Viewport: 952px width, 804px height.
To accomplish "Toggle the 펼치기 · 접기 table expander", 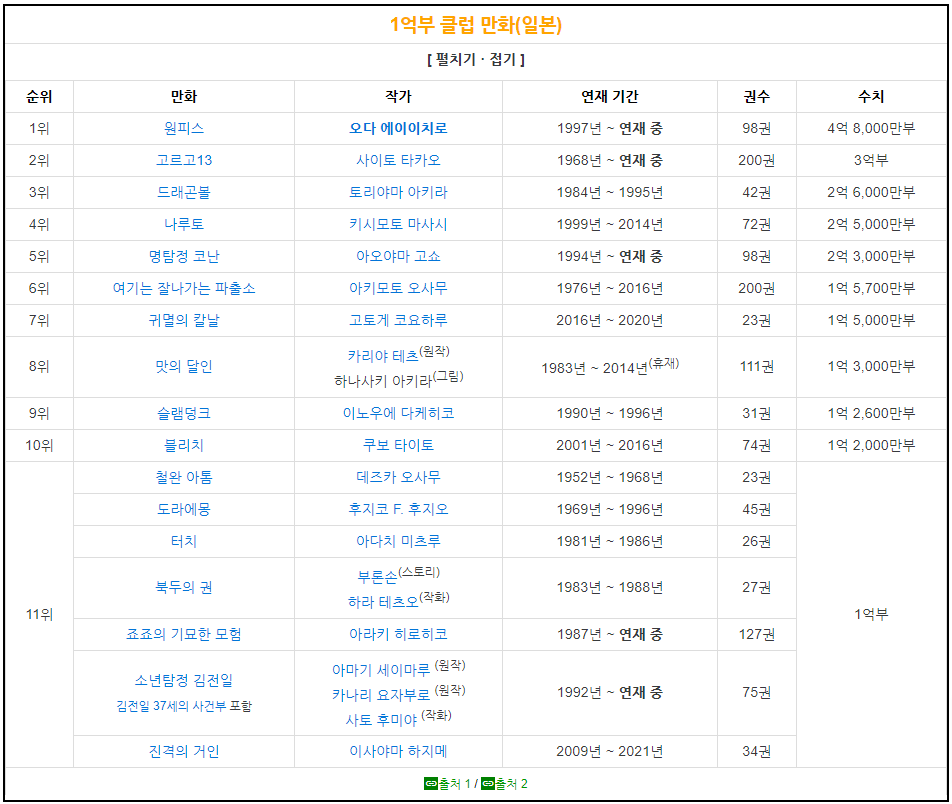I will tap(476, 60).
